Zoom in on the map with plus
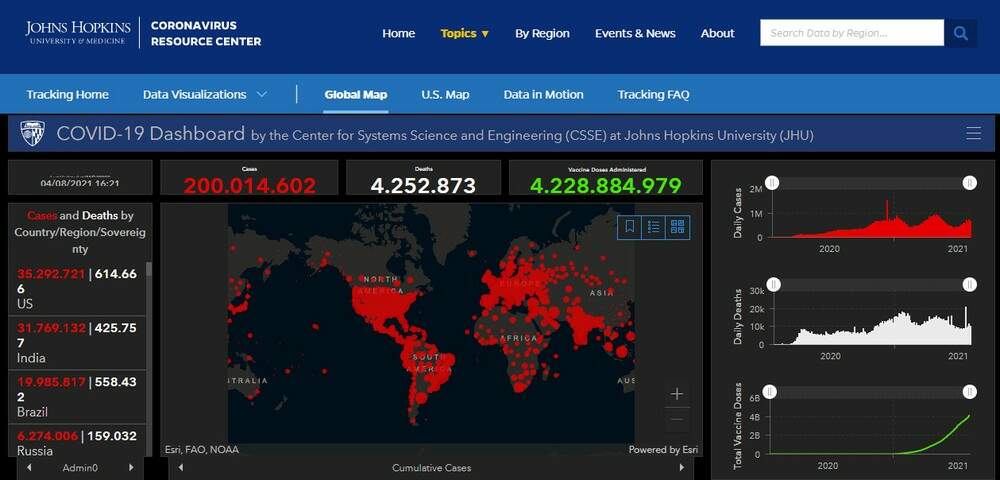 677,394
